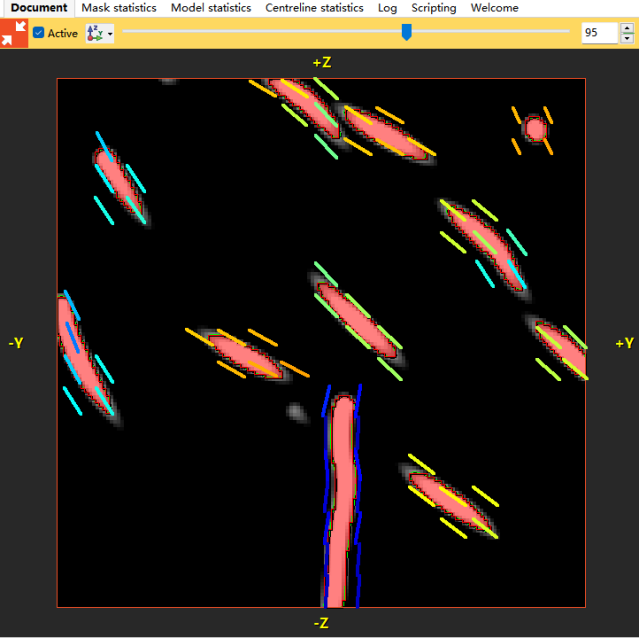
Task: Uncheck the Active checkbox
Action: [x=38, y=33]
